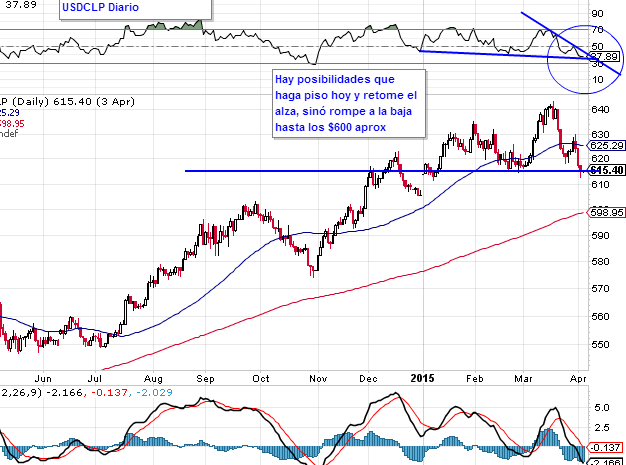Screen dimensions: 626x465
Task: Click the 590 price axis label
Action: coord(600,235)
